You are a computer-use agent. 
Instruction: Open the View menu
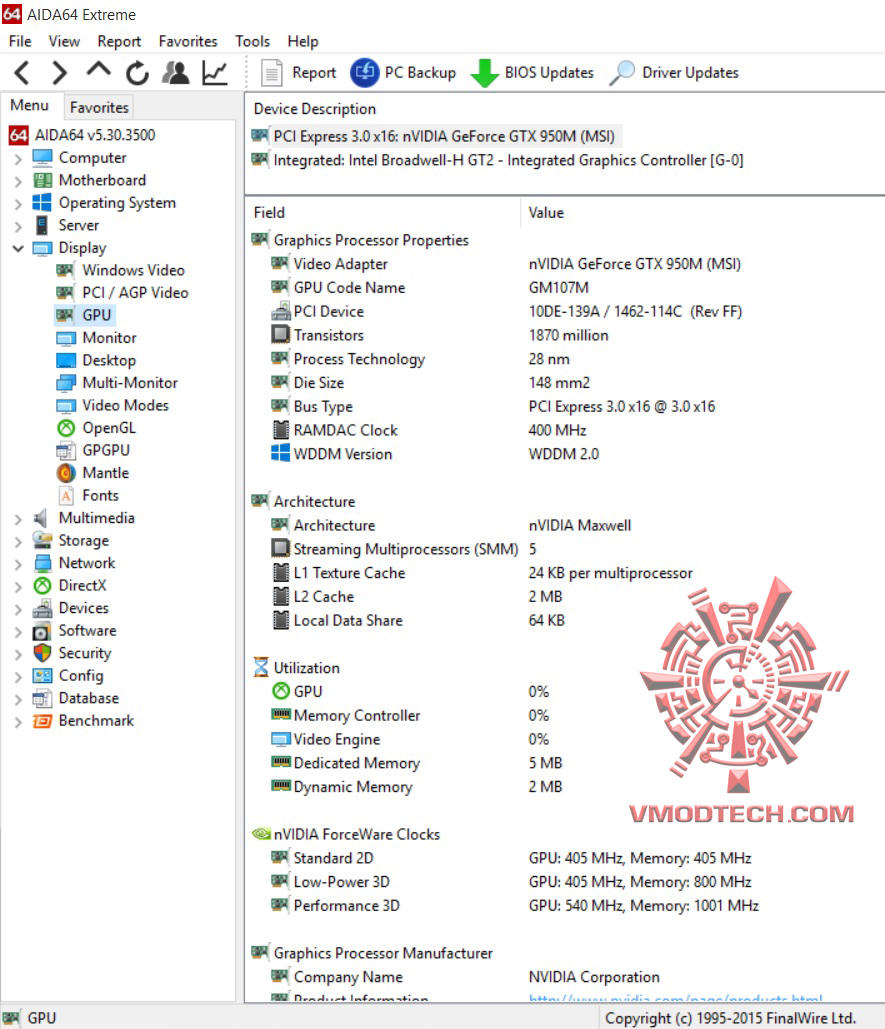64,41
